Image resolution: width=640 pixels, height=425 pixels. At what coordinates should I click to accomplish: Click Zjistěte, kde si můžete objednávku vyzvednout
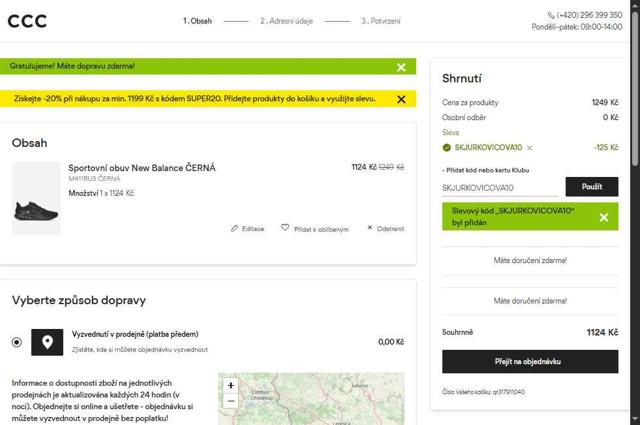pos(140,349)
